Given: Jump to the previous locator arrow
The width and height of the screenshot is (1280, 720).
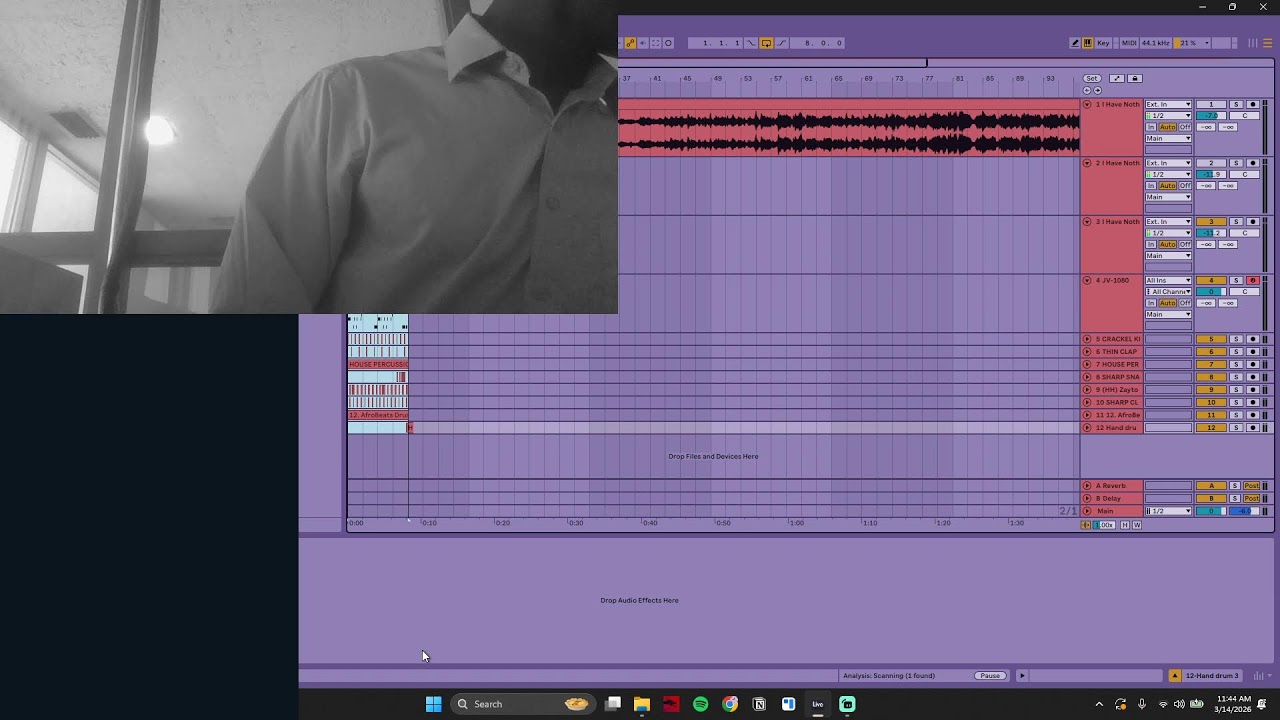Looking at the screenshot, I should pyautogui.click(x=1087, y=90).
